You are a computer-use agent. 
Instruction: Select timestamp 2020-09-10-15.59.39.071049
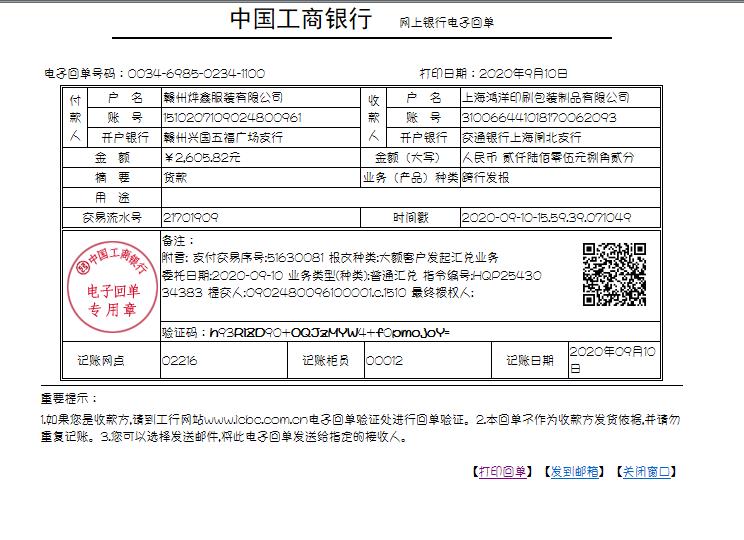546,217
